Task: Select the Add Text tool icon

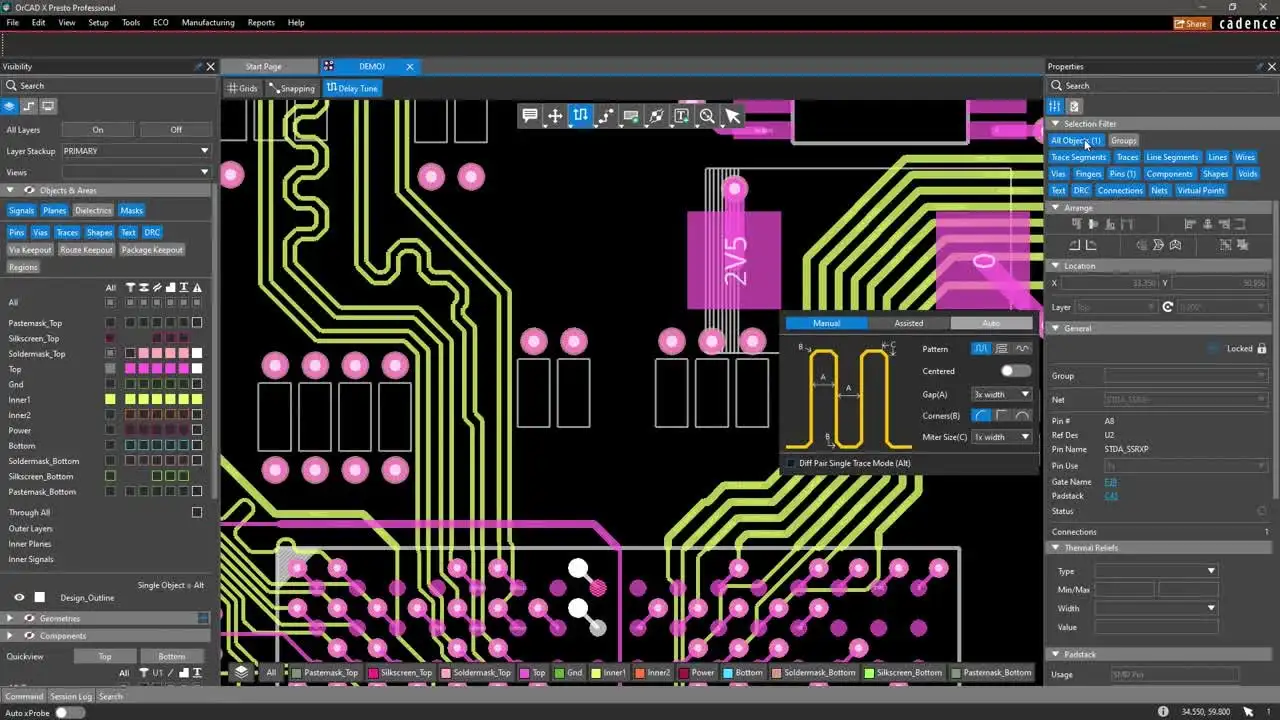Action: (x=681, y=116)
